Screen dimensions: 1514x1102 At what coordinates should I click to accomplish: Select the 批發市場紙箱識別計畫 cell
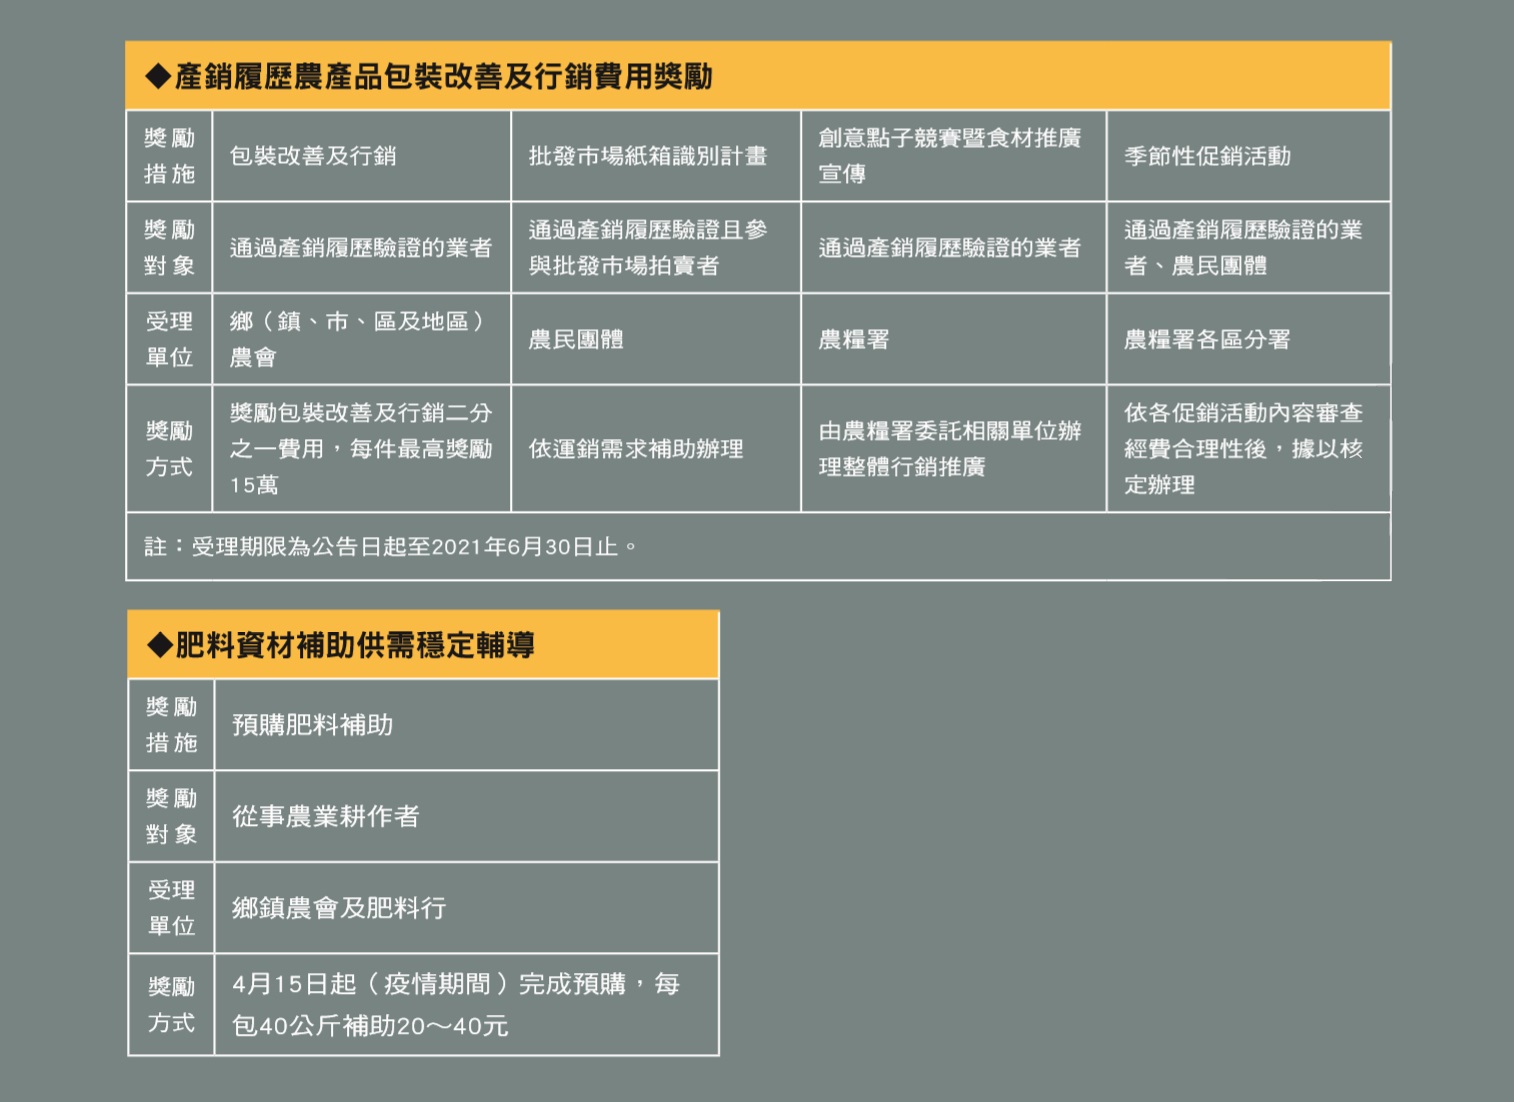(x=648, y=156)
